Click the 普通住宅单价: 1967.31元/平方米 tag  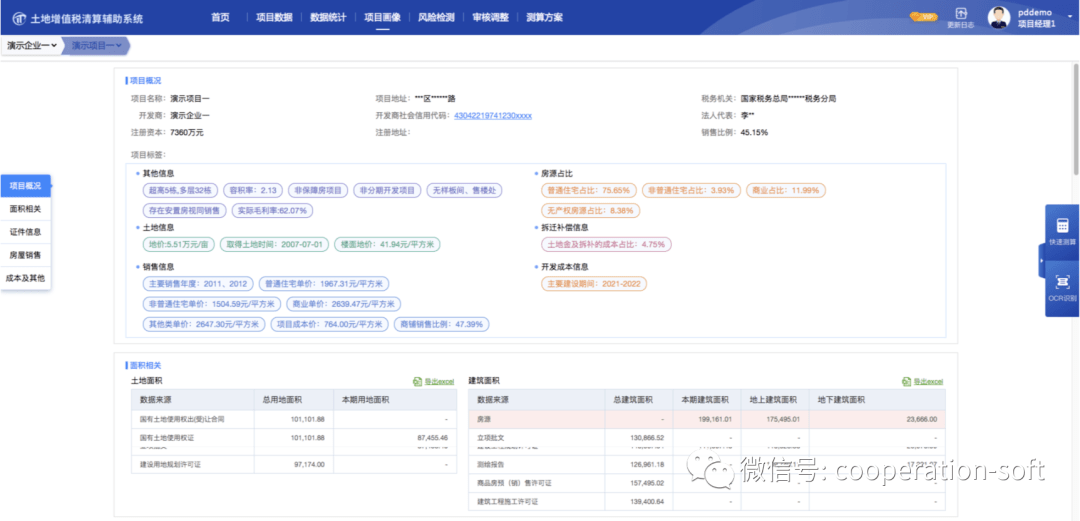tap(324, 284)
